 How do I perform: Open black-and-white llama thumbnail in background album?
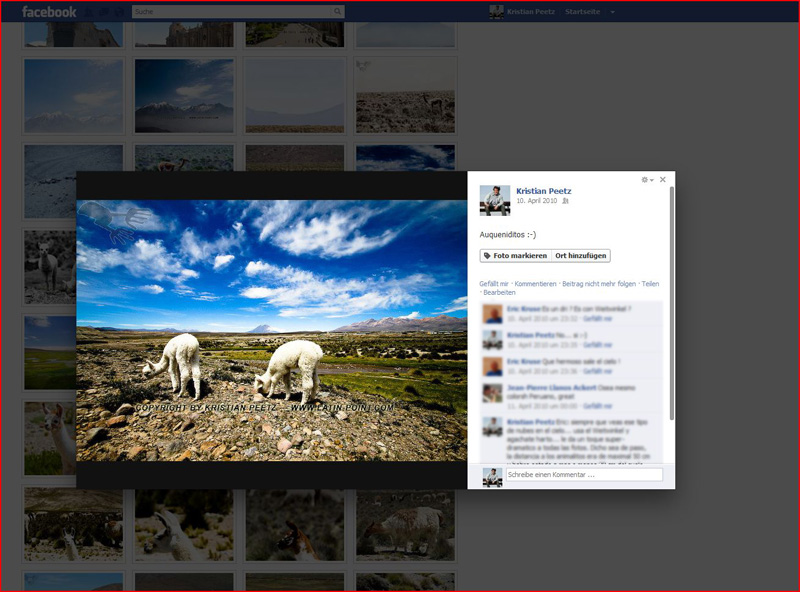point(50,267)
